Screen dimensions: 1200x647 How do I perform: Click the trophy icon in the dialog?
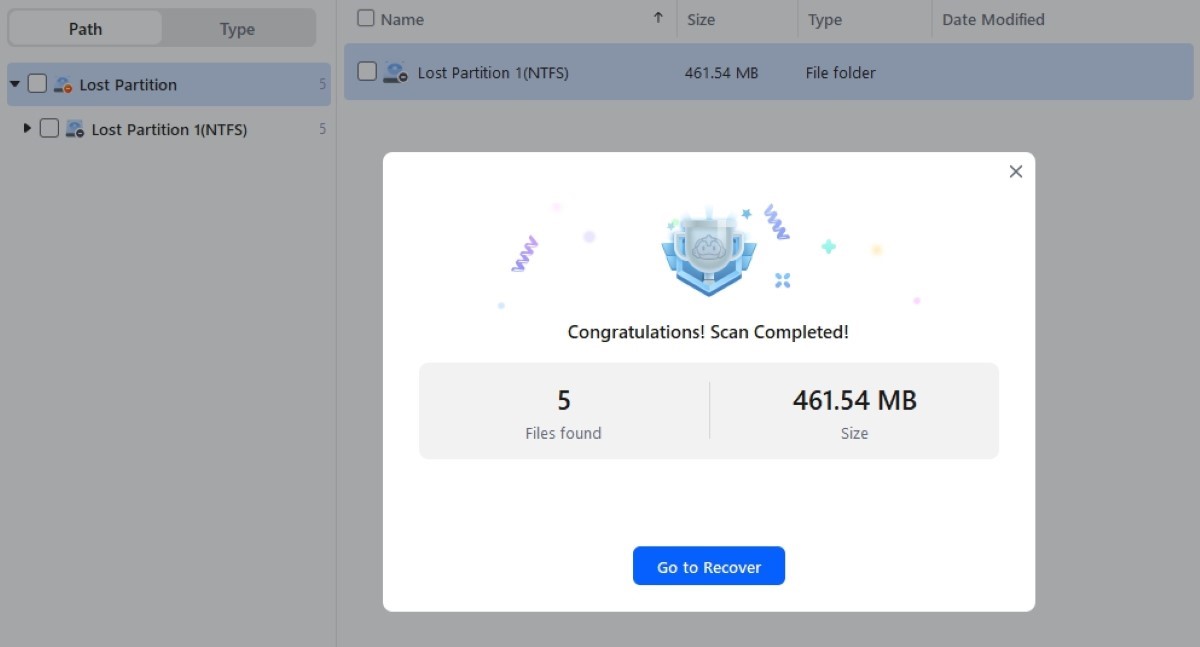(701, 252)
